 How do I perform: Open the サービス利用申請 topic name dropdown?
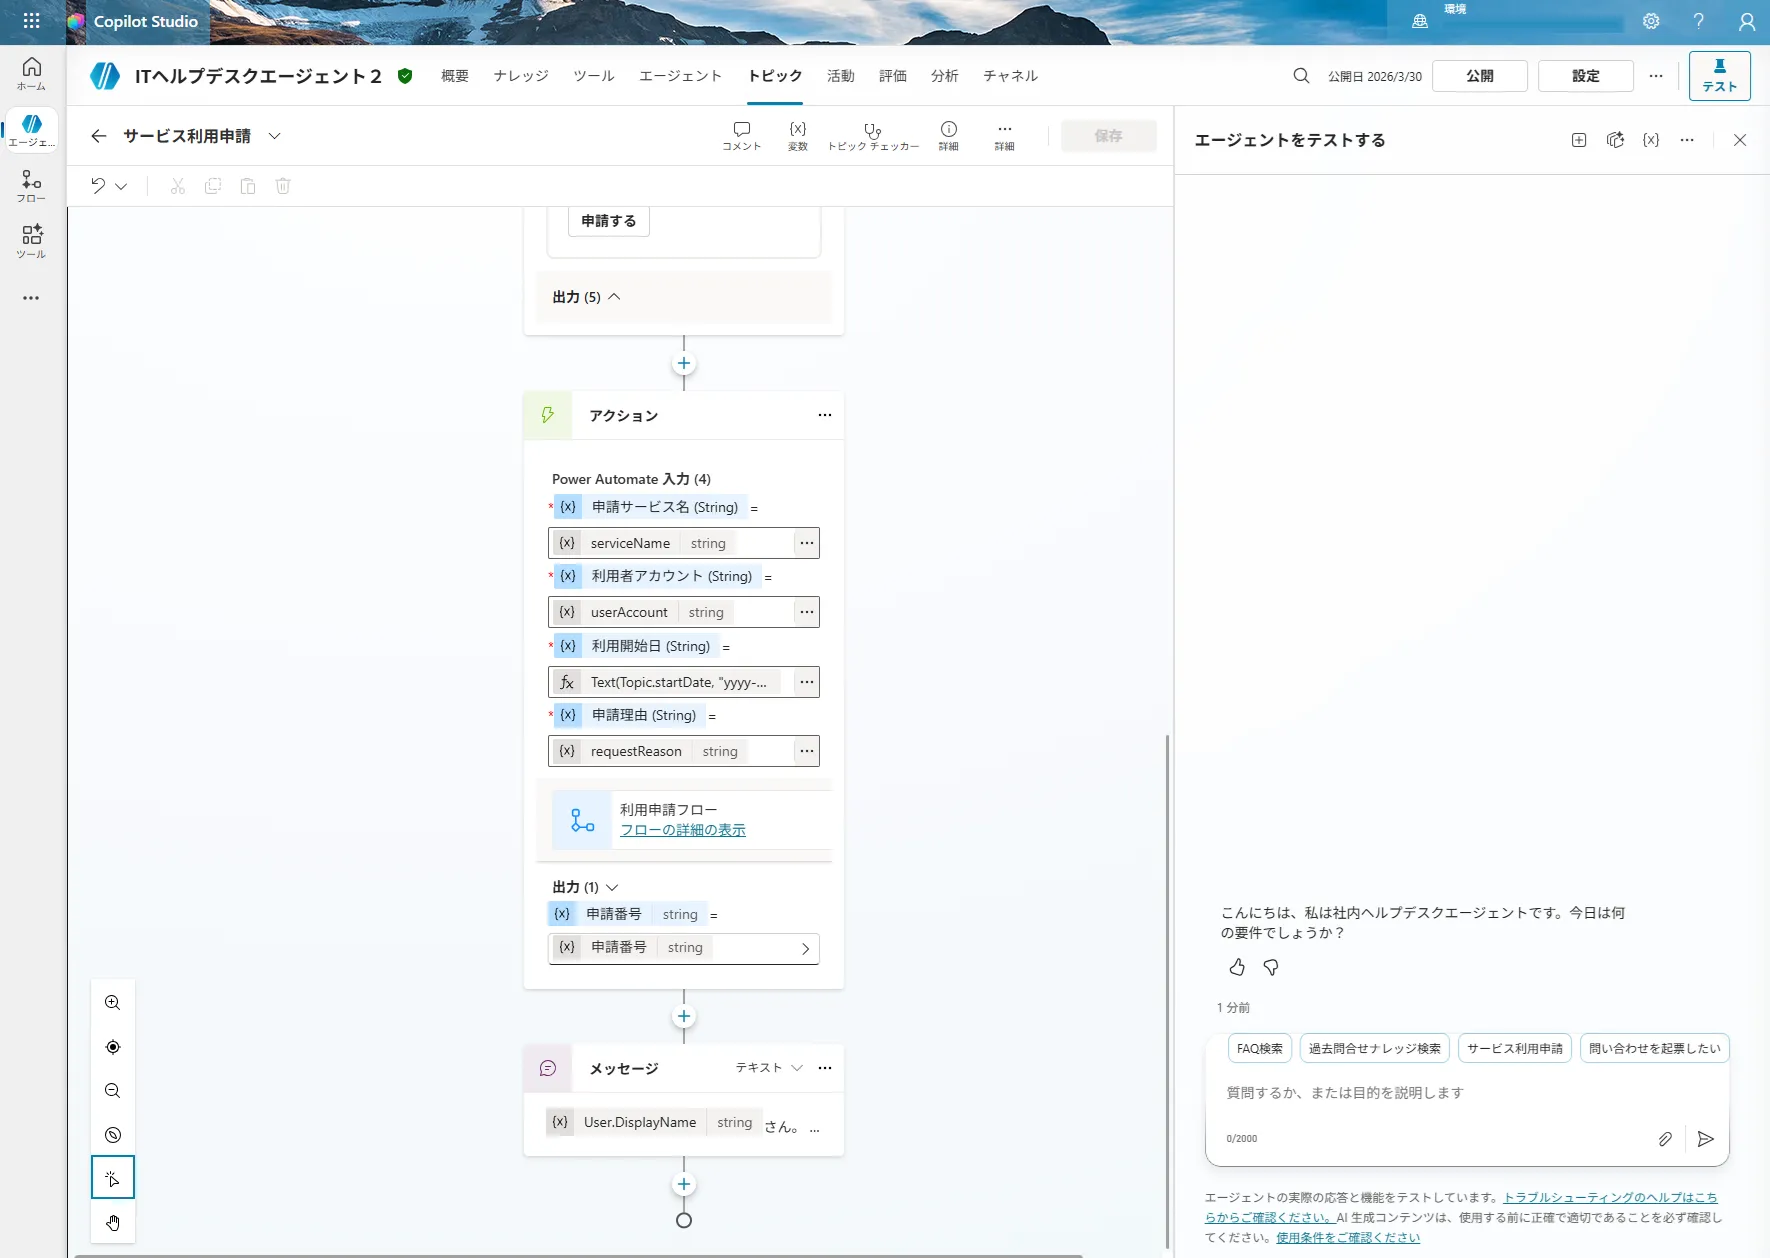point(275,136)
